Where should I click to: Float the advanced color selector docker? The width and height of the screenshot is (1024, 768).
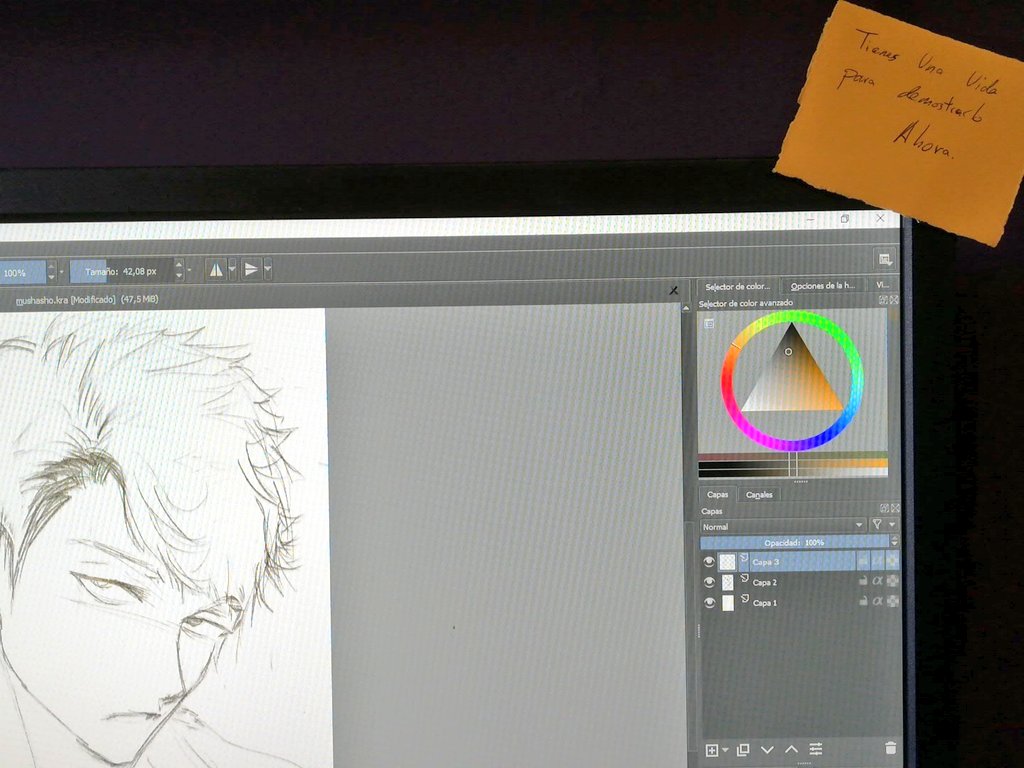(x=883, y=300)
